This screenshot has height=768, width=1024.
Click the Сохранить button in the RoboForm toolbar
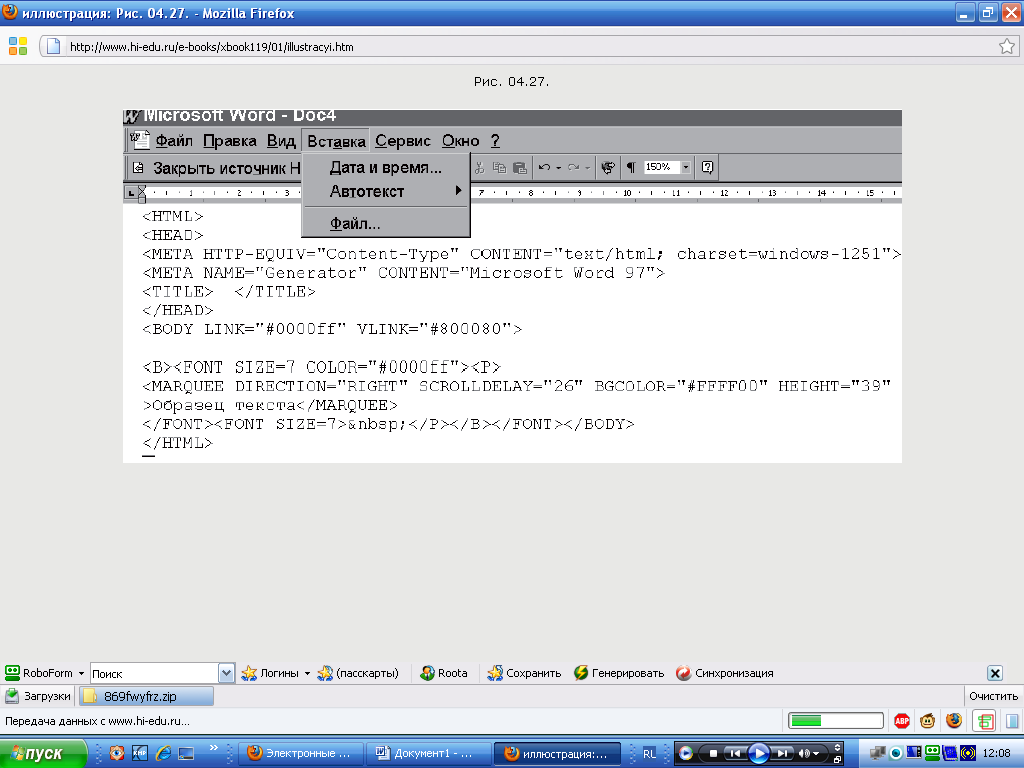click(x=524, y=673)
